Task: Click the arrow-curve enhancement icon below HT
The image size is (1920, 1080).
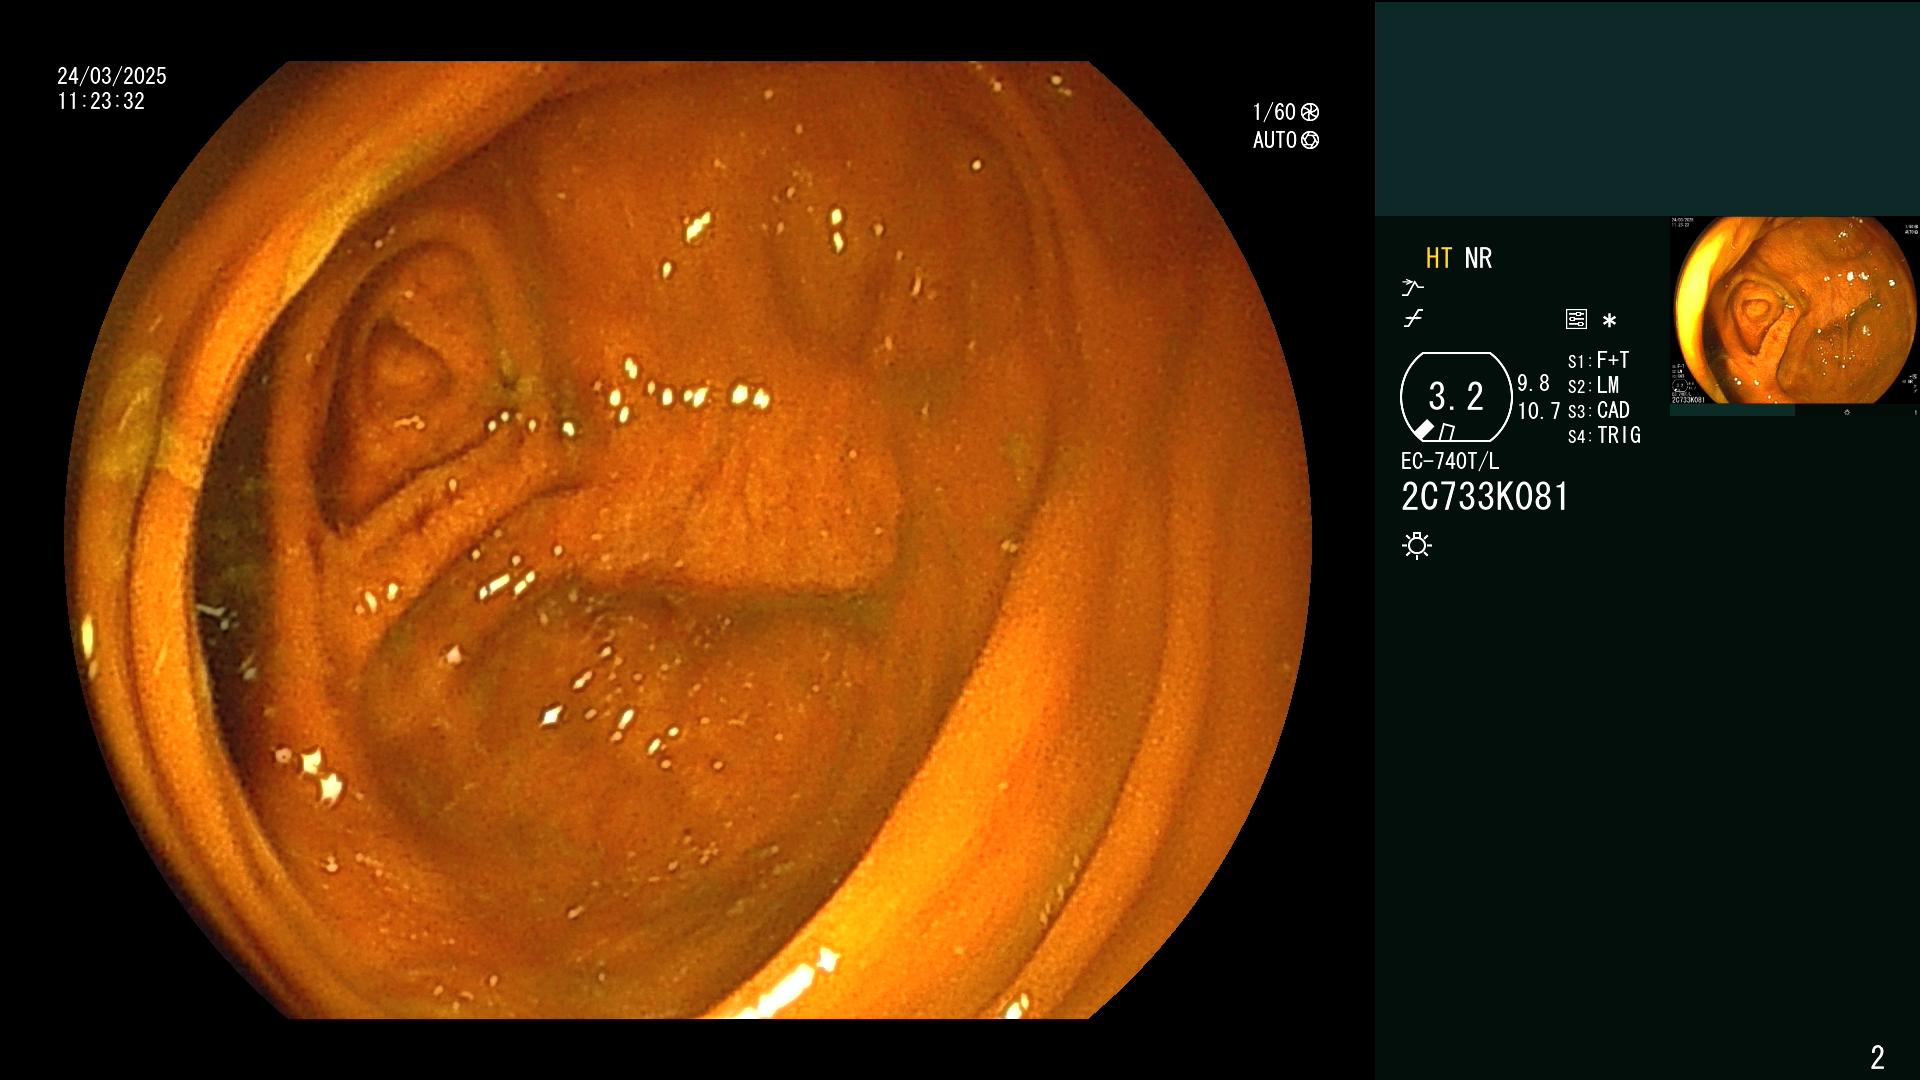Action: point(1413,287)
